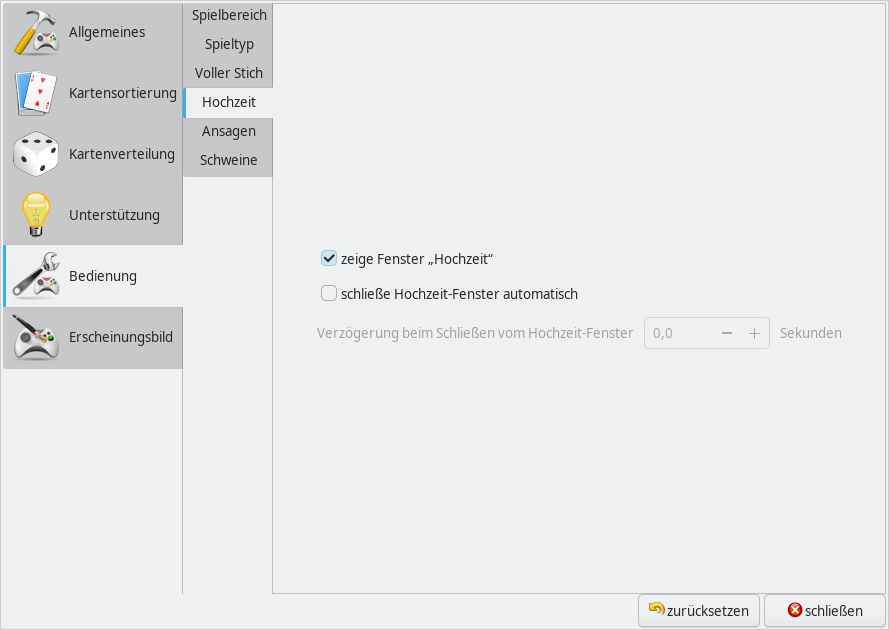
Task: Open the Spieltyp tab
Action: 229,44
